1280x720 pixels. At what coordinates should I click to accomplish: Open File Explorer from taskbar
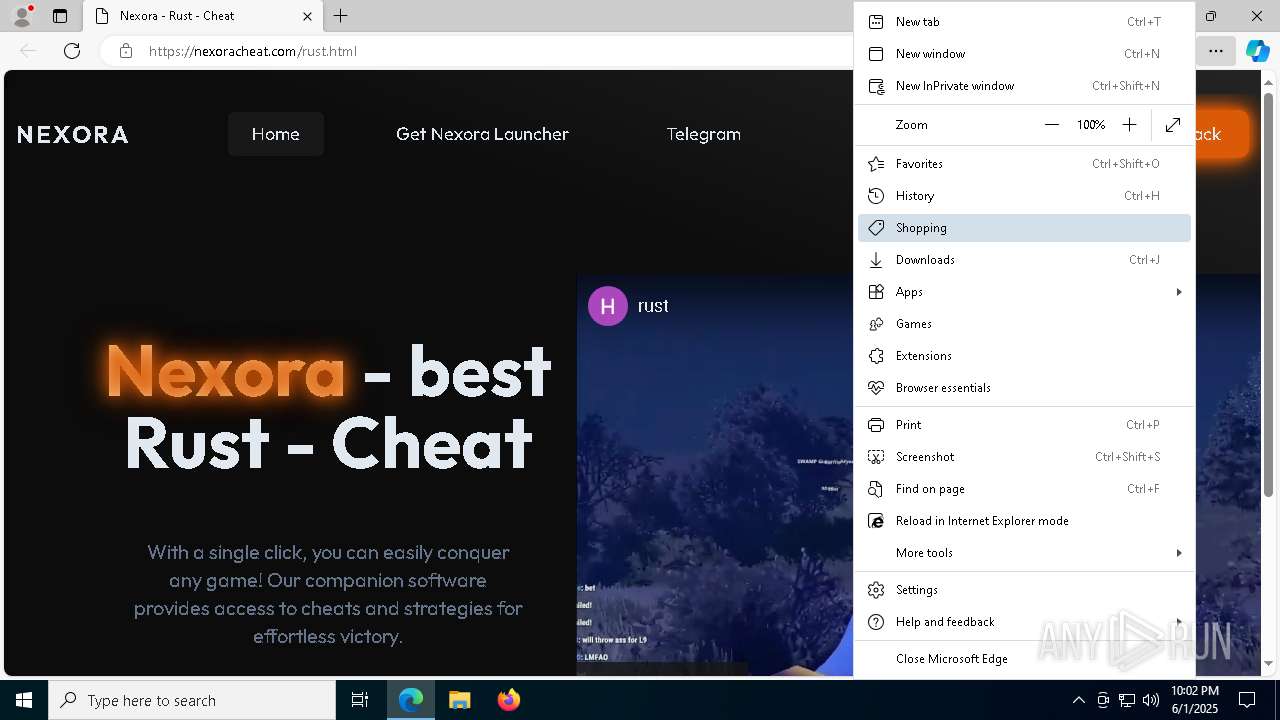[x=459, y=700]
